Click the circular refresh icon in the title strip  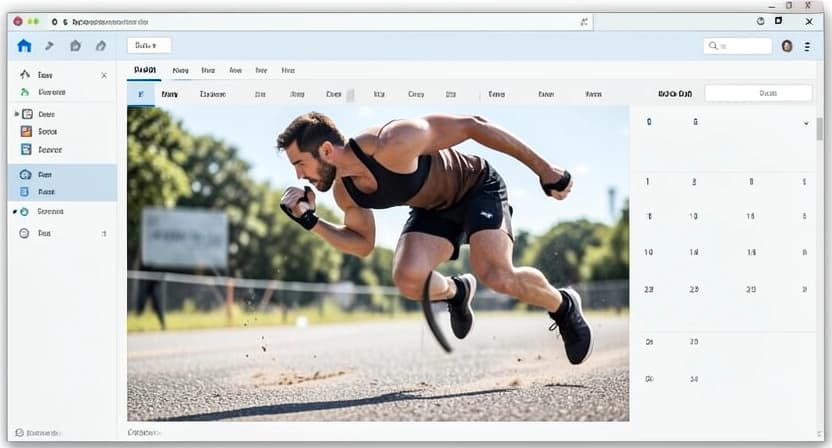point(760,21)
